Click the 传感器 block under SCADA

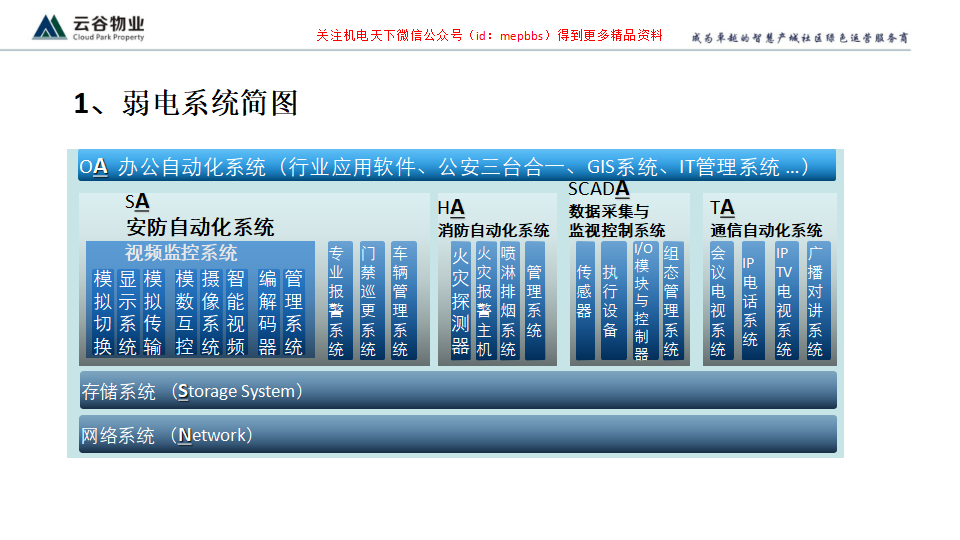click(584, 300)
